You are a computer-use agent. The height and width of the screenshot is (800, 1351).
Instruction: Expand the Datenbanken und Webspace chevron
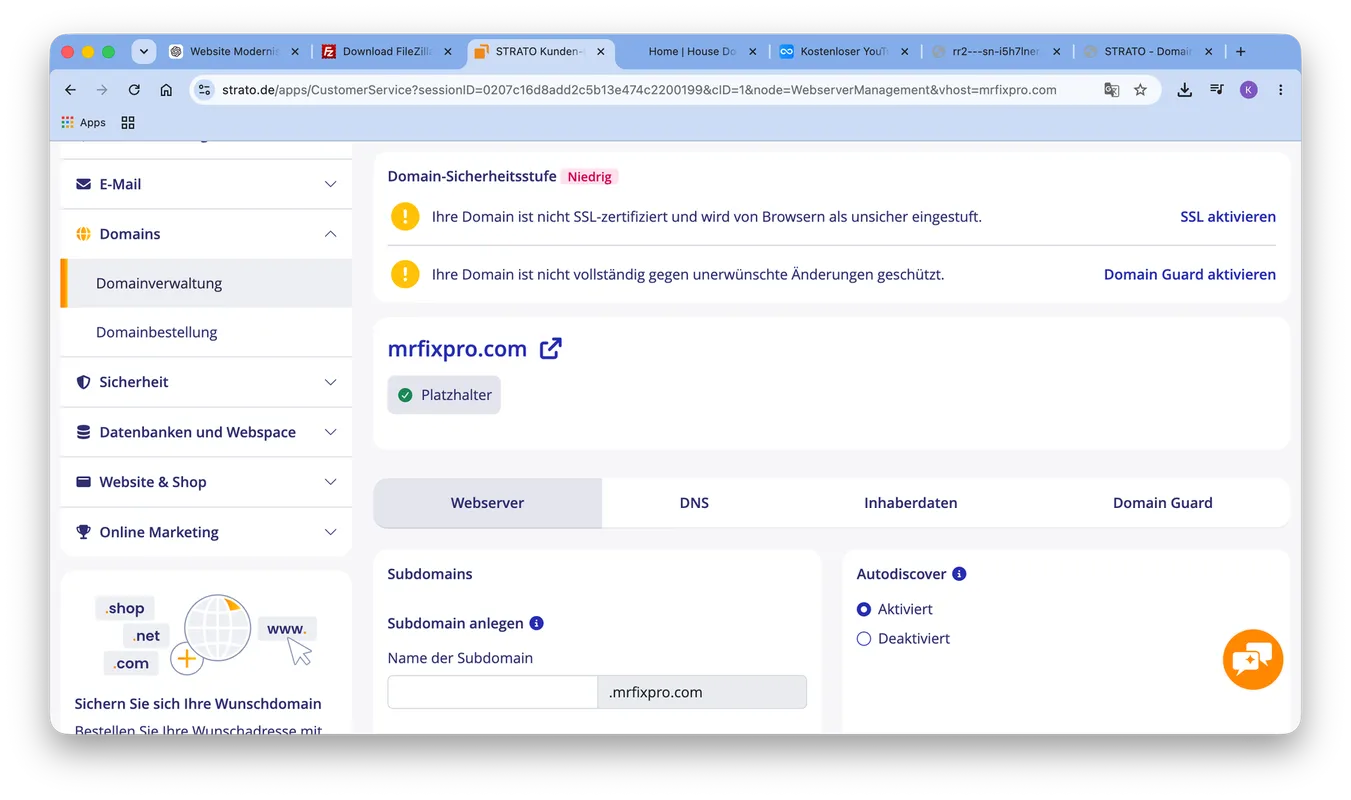pyautogui.click(x=331, y=432)
